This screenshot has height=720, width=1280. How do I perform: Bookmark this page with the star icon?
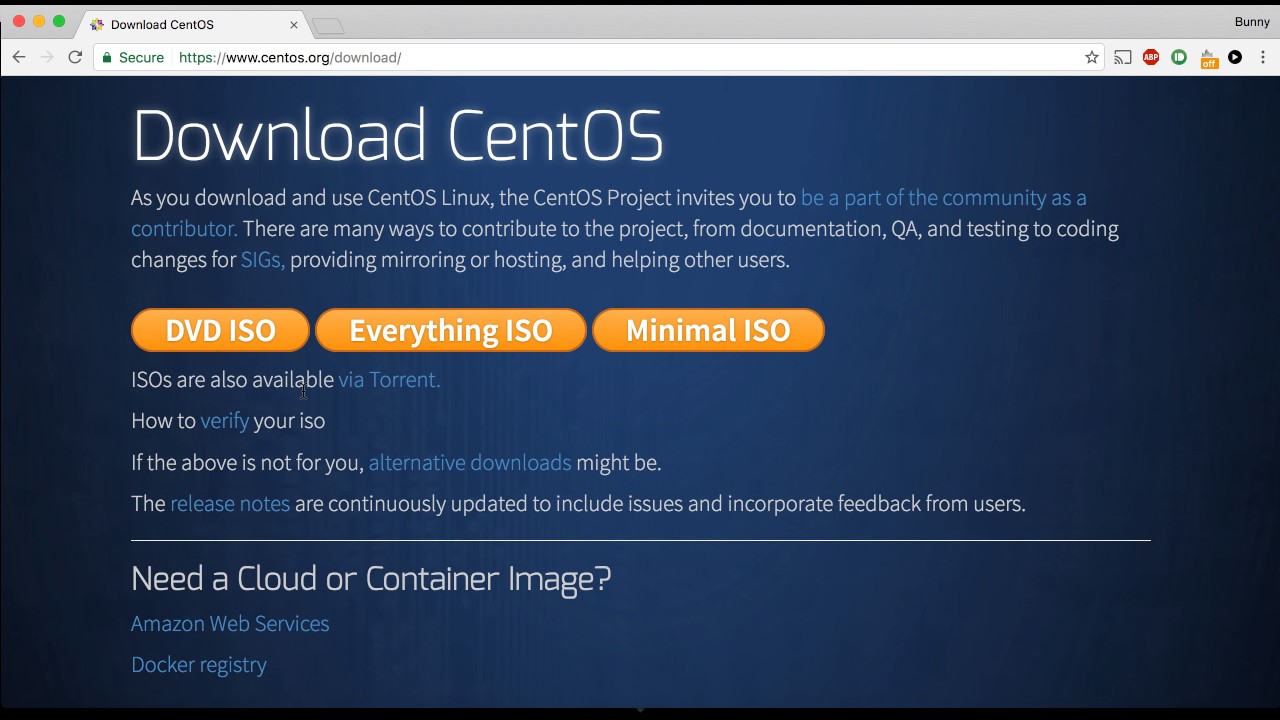(1092, 57)
